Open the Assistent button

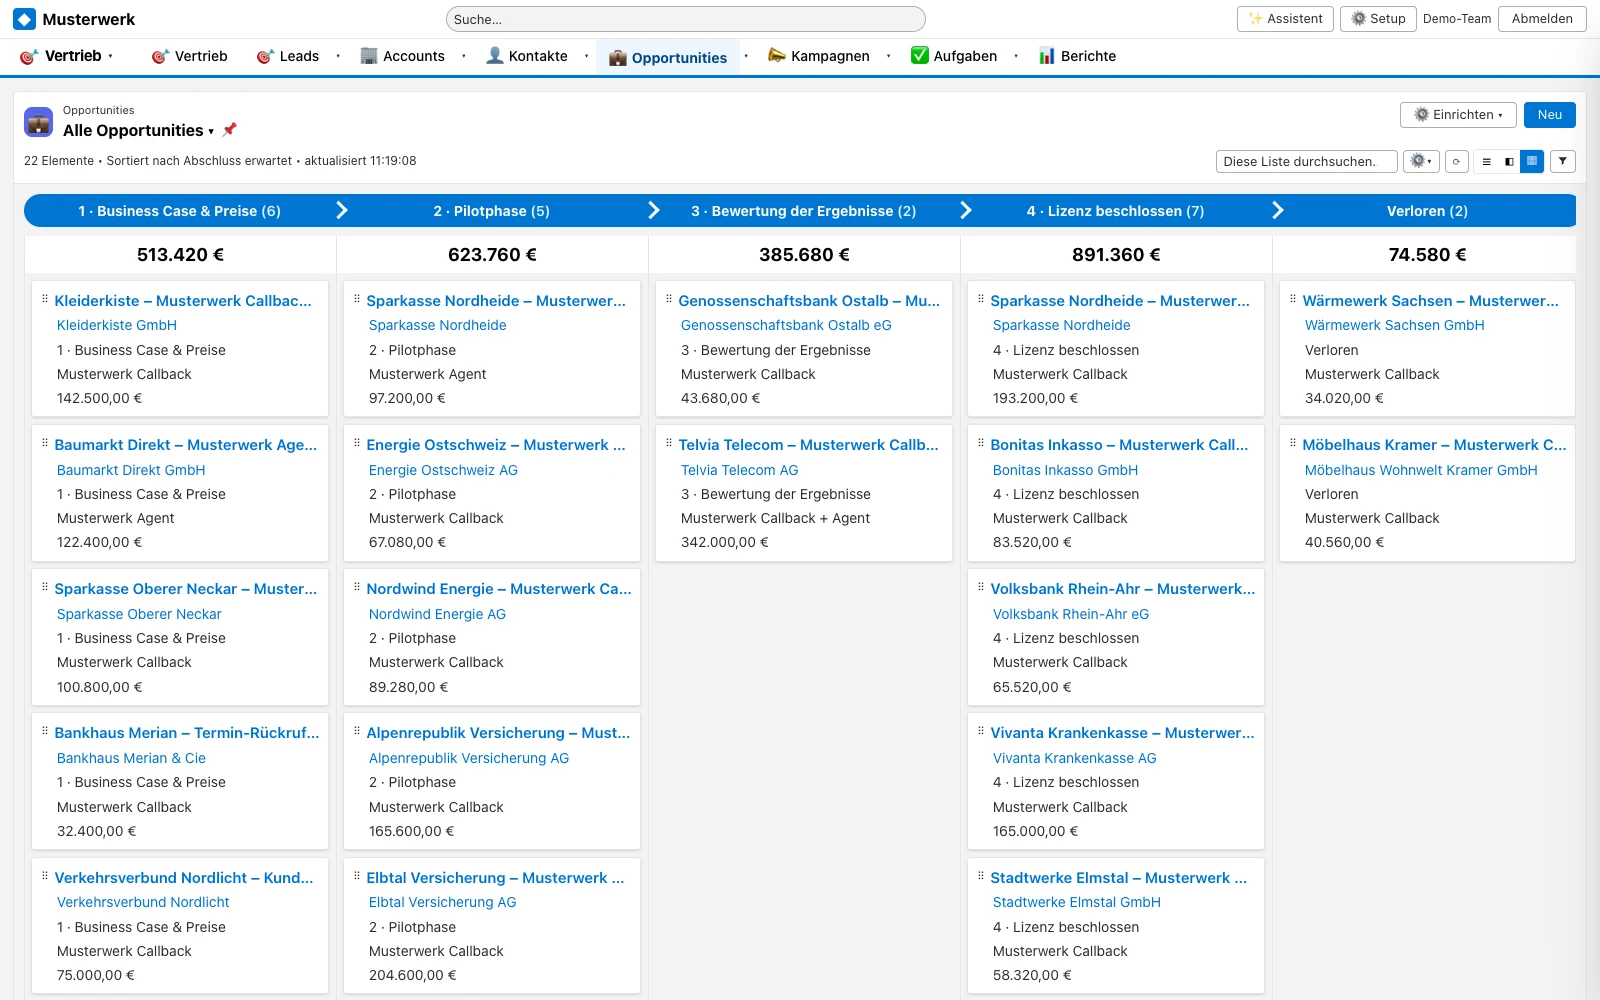(x=1285, y=19)
